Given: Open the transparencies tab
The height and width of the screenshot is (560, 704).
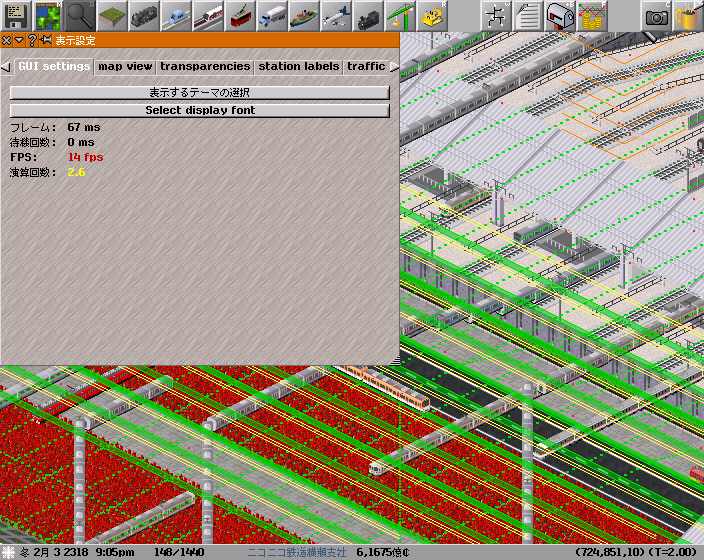Looking at the screenshot, I should click(205, 66).
